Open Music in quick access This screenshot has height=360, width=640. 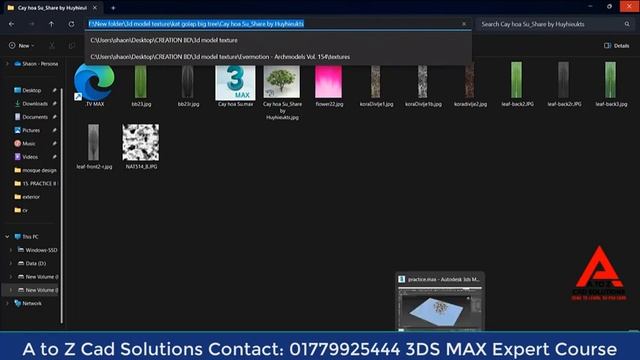[x=29, y=143]
